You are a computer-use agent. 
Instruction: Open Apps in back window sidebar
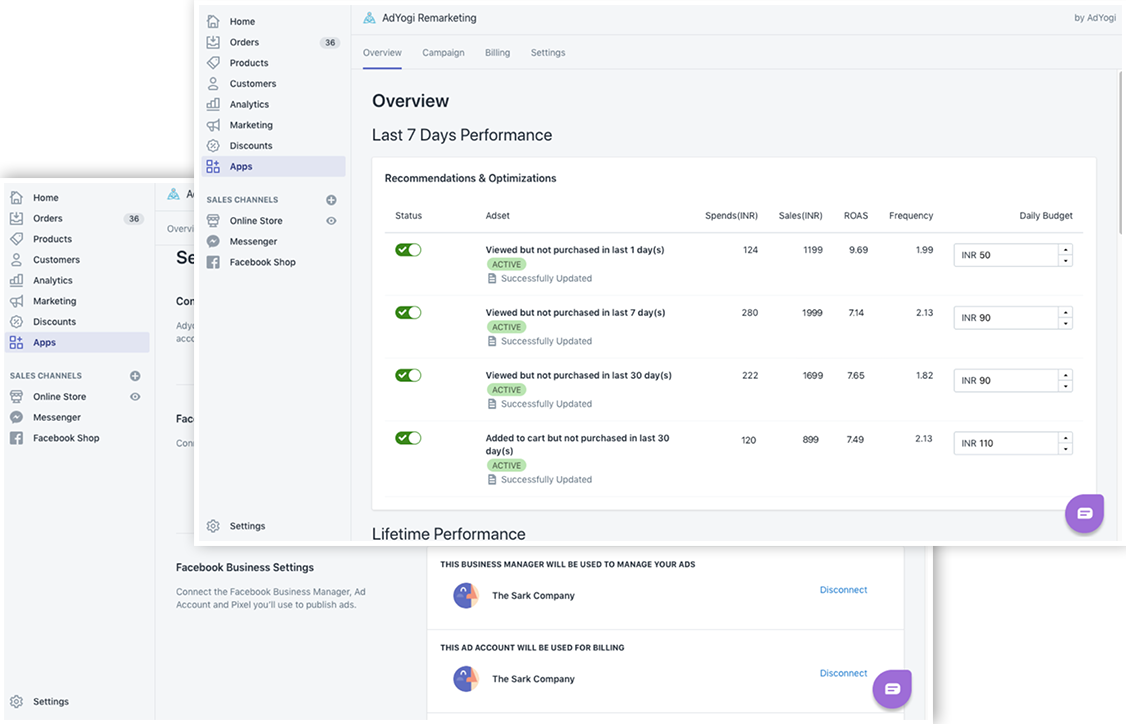click(x=78, y=343)
